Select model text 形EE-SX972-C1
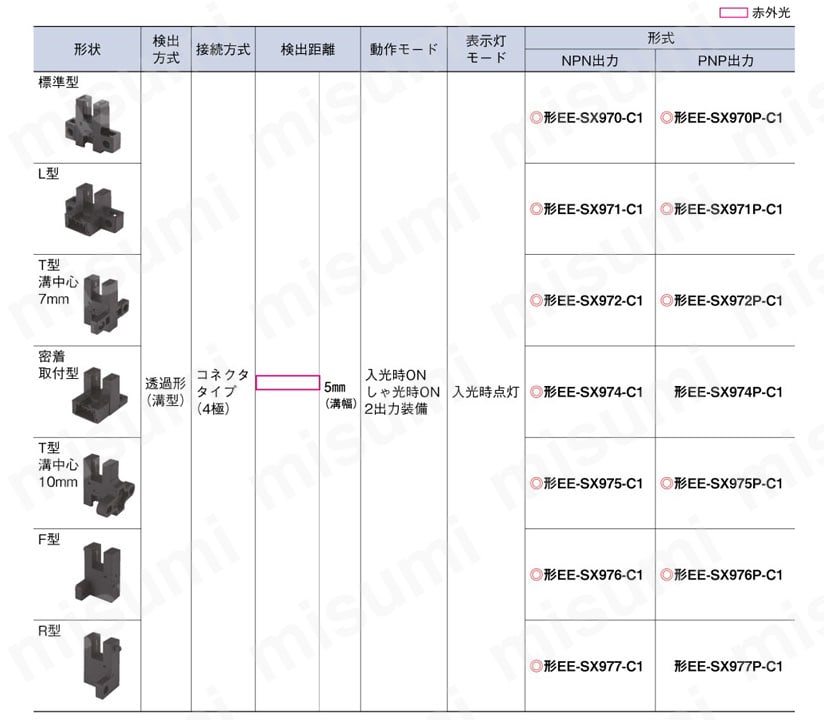Viewport: 824px width, 720px height. point(593,301)
